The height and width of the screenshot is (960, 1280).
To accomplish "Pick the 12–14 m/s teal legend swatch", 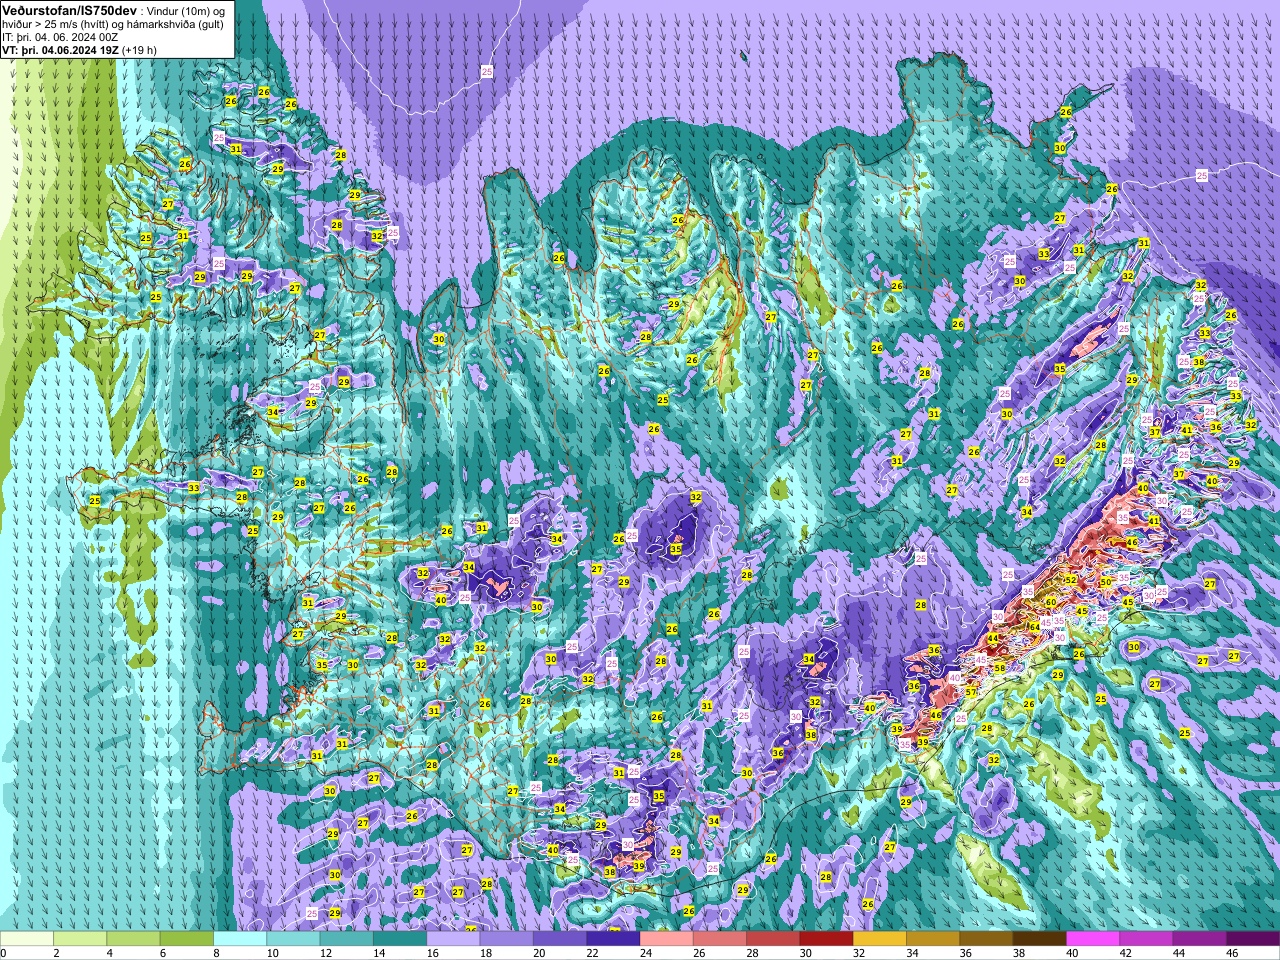I will point(347,939).
